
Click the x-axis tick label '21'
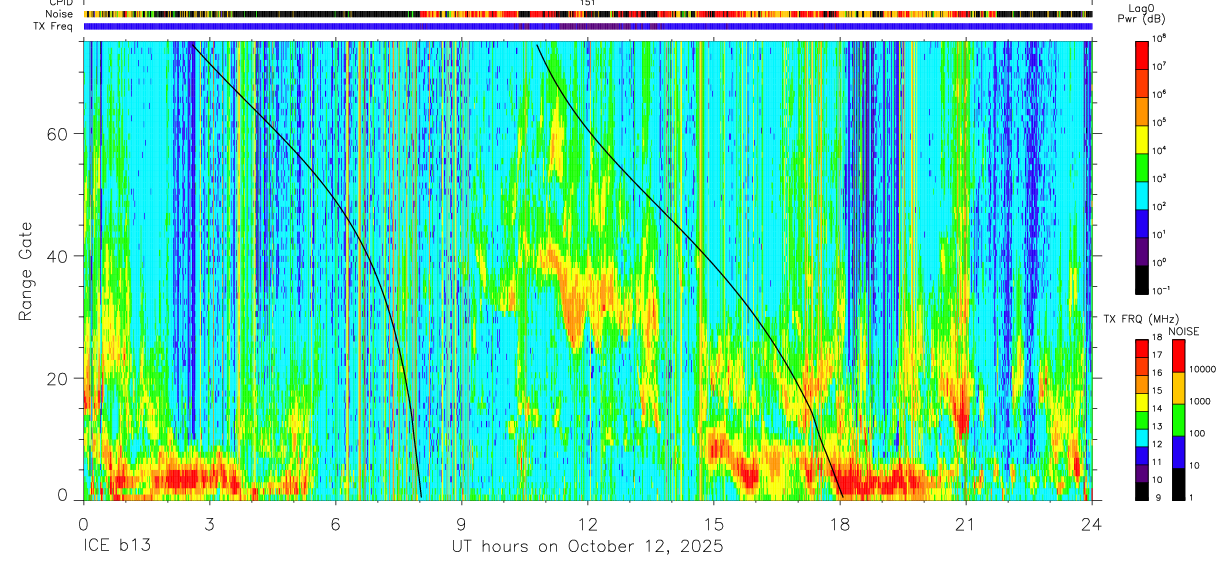coord(966,523)
